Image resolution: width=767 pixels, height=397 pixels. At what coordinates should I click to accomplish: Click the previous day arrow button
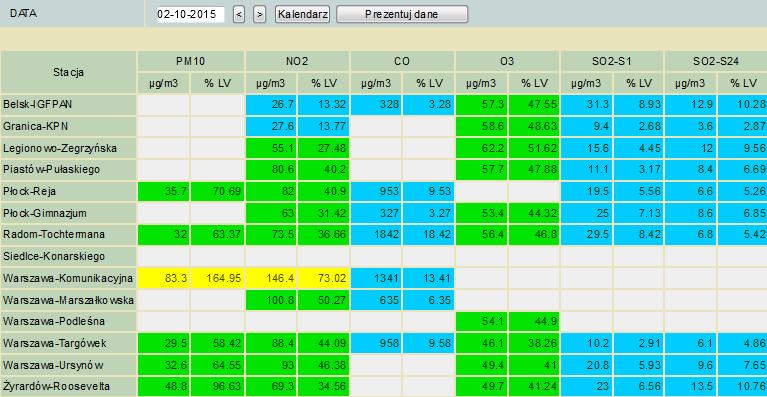pyautogui.click(x=239, y=14)
